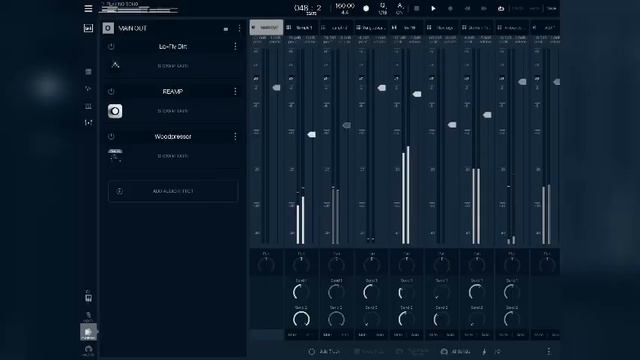Click the Add Audio Effect button

(x=173, y=191)
